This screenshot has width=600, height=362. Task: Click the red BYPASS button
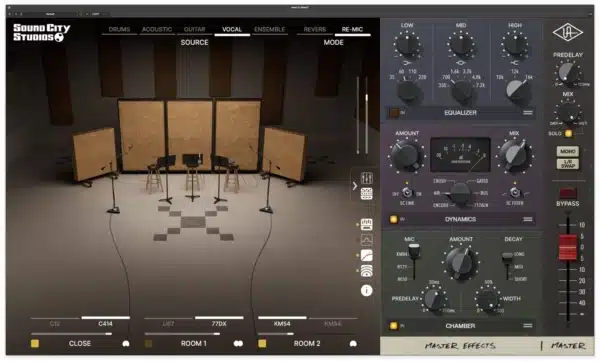pos(568,193)
